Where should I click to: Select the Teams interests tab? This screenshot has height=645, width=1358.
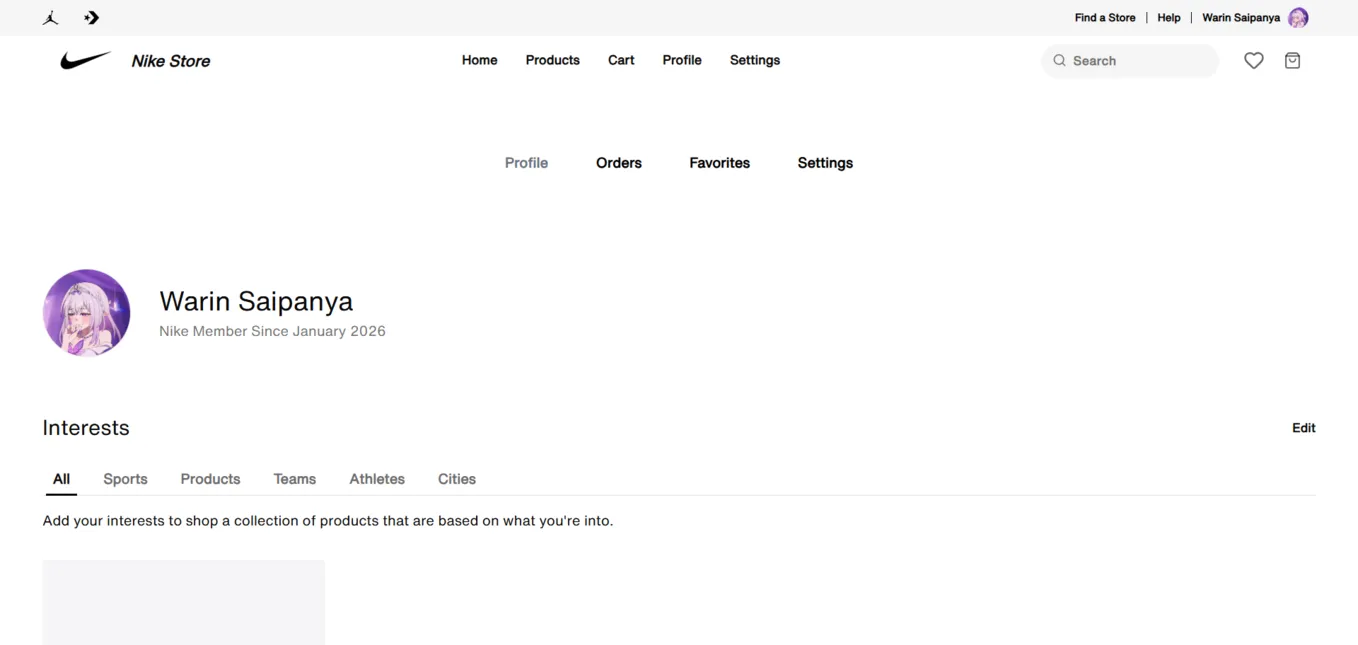click(x=295, y=479)
